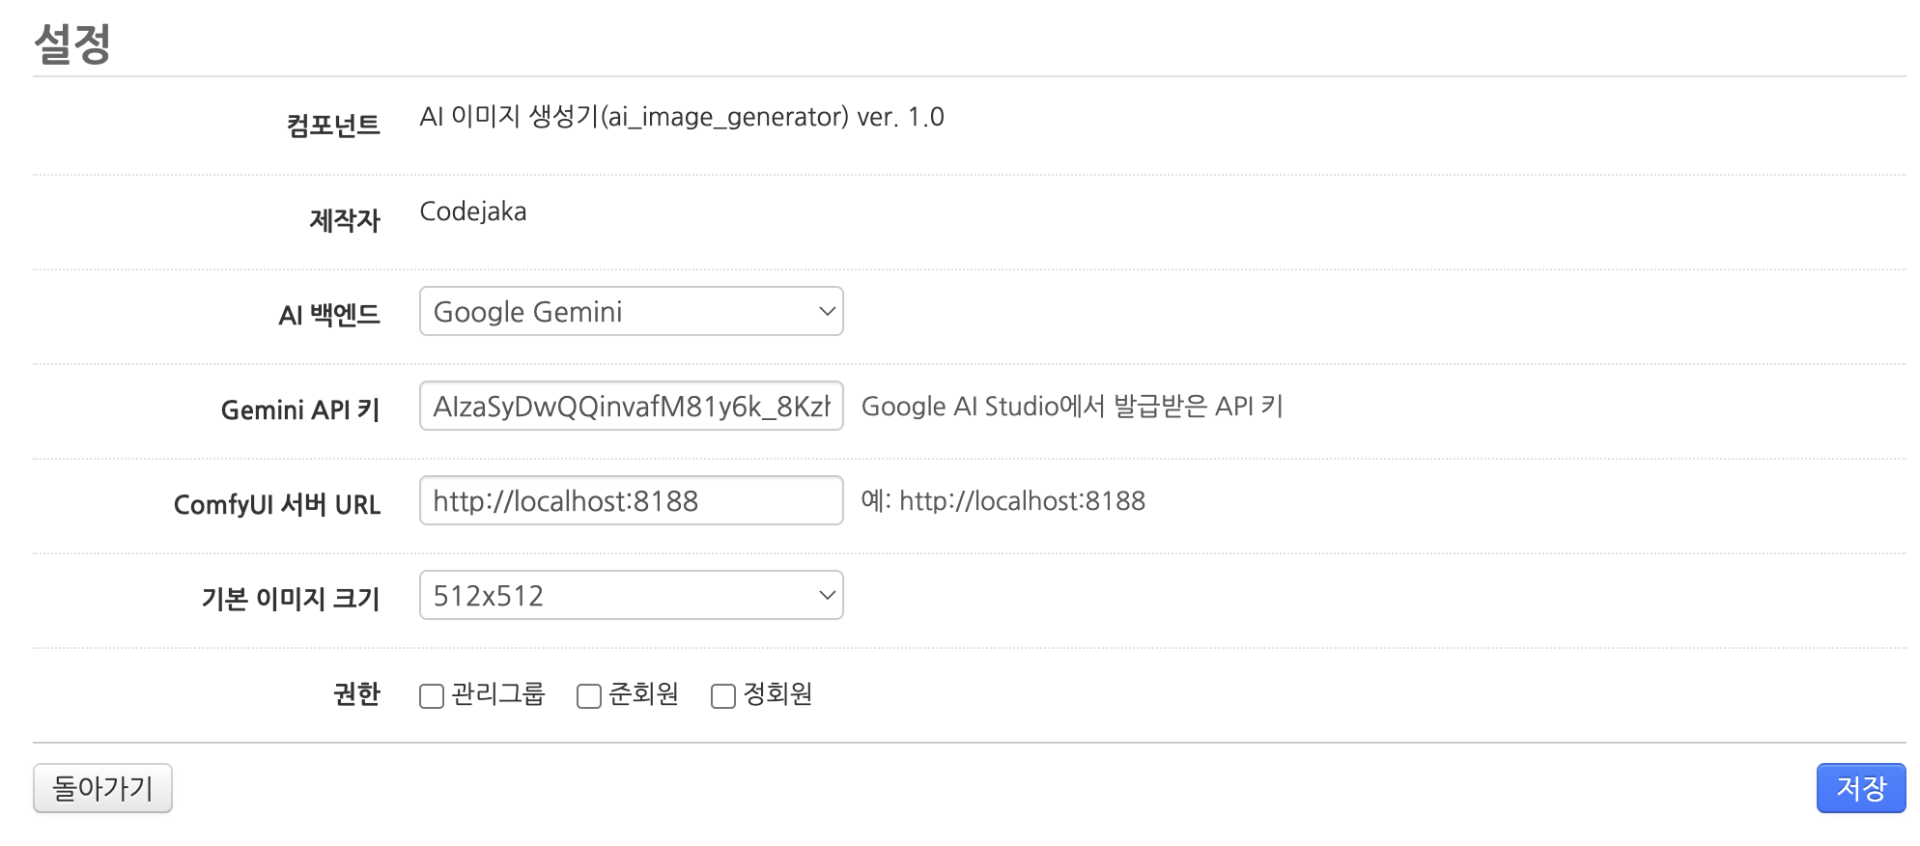Click the ComfyUI 서버 URL text field
The width and height of the screenshot is (1920, 846).
[x=631, y=500]
